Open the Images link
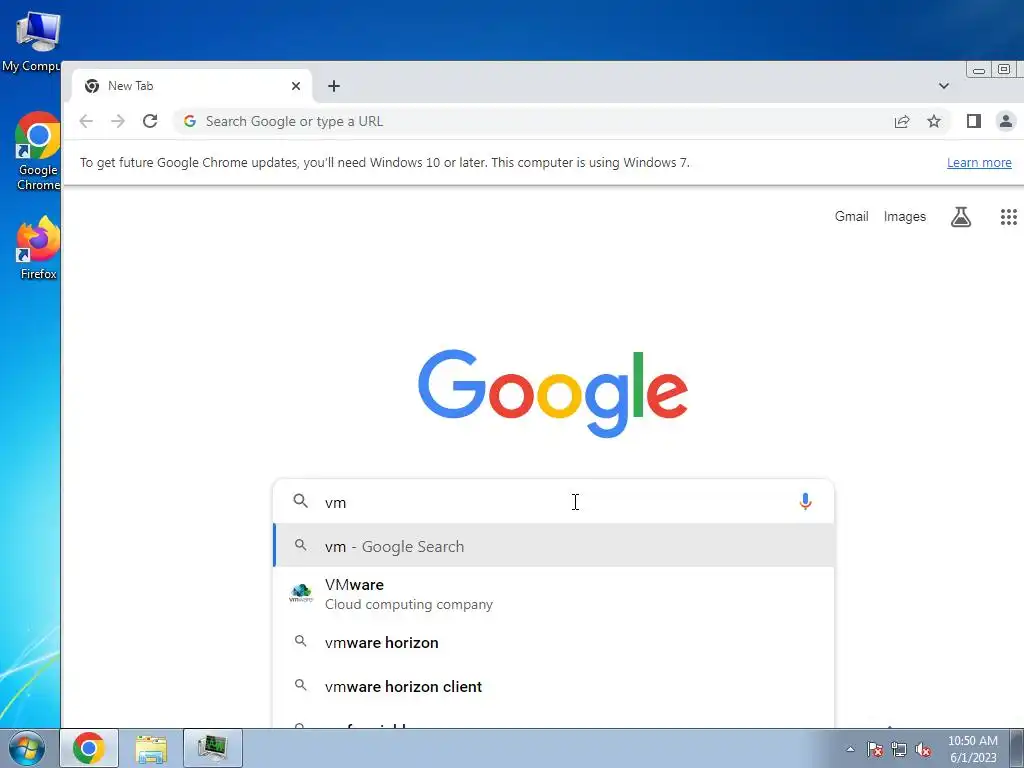Viewport: 1024px width, 768px height. [x=904, y=217]
